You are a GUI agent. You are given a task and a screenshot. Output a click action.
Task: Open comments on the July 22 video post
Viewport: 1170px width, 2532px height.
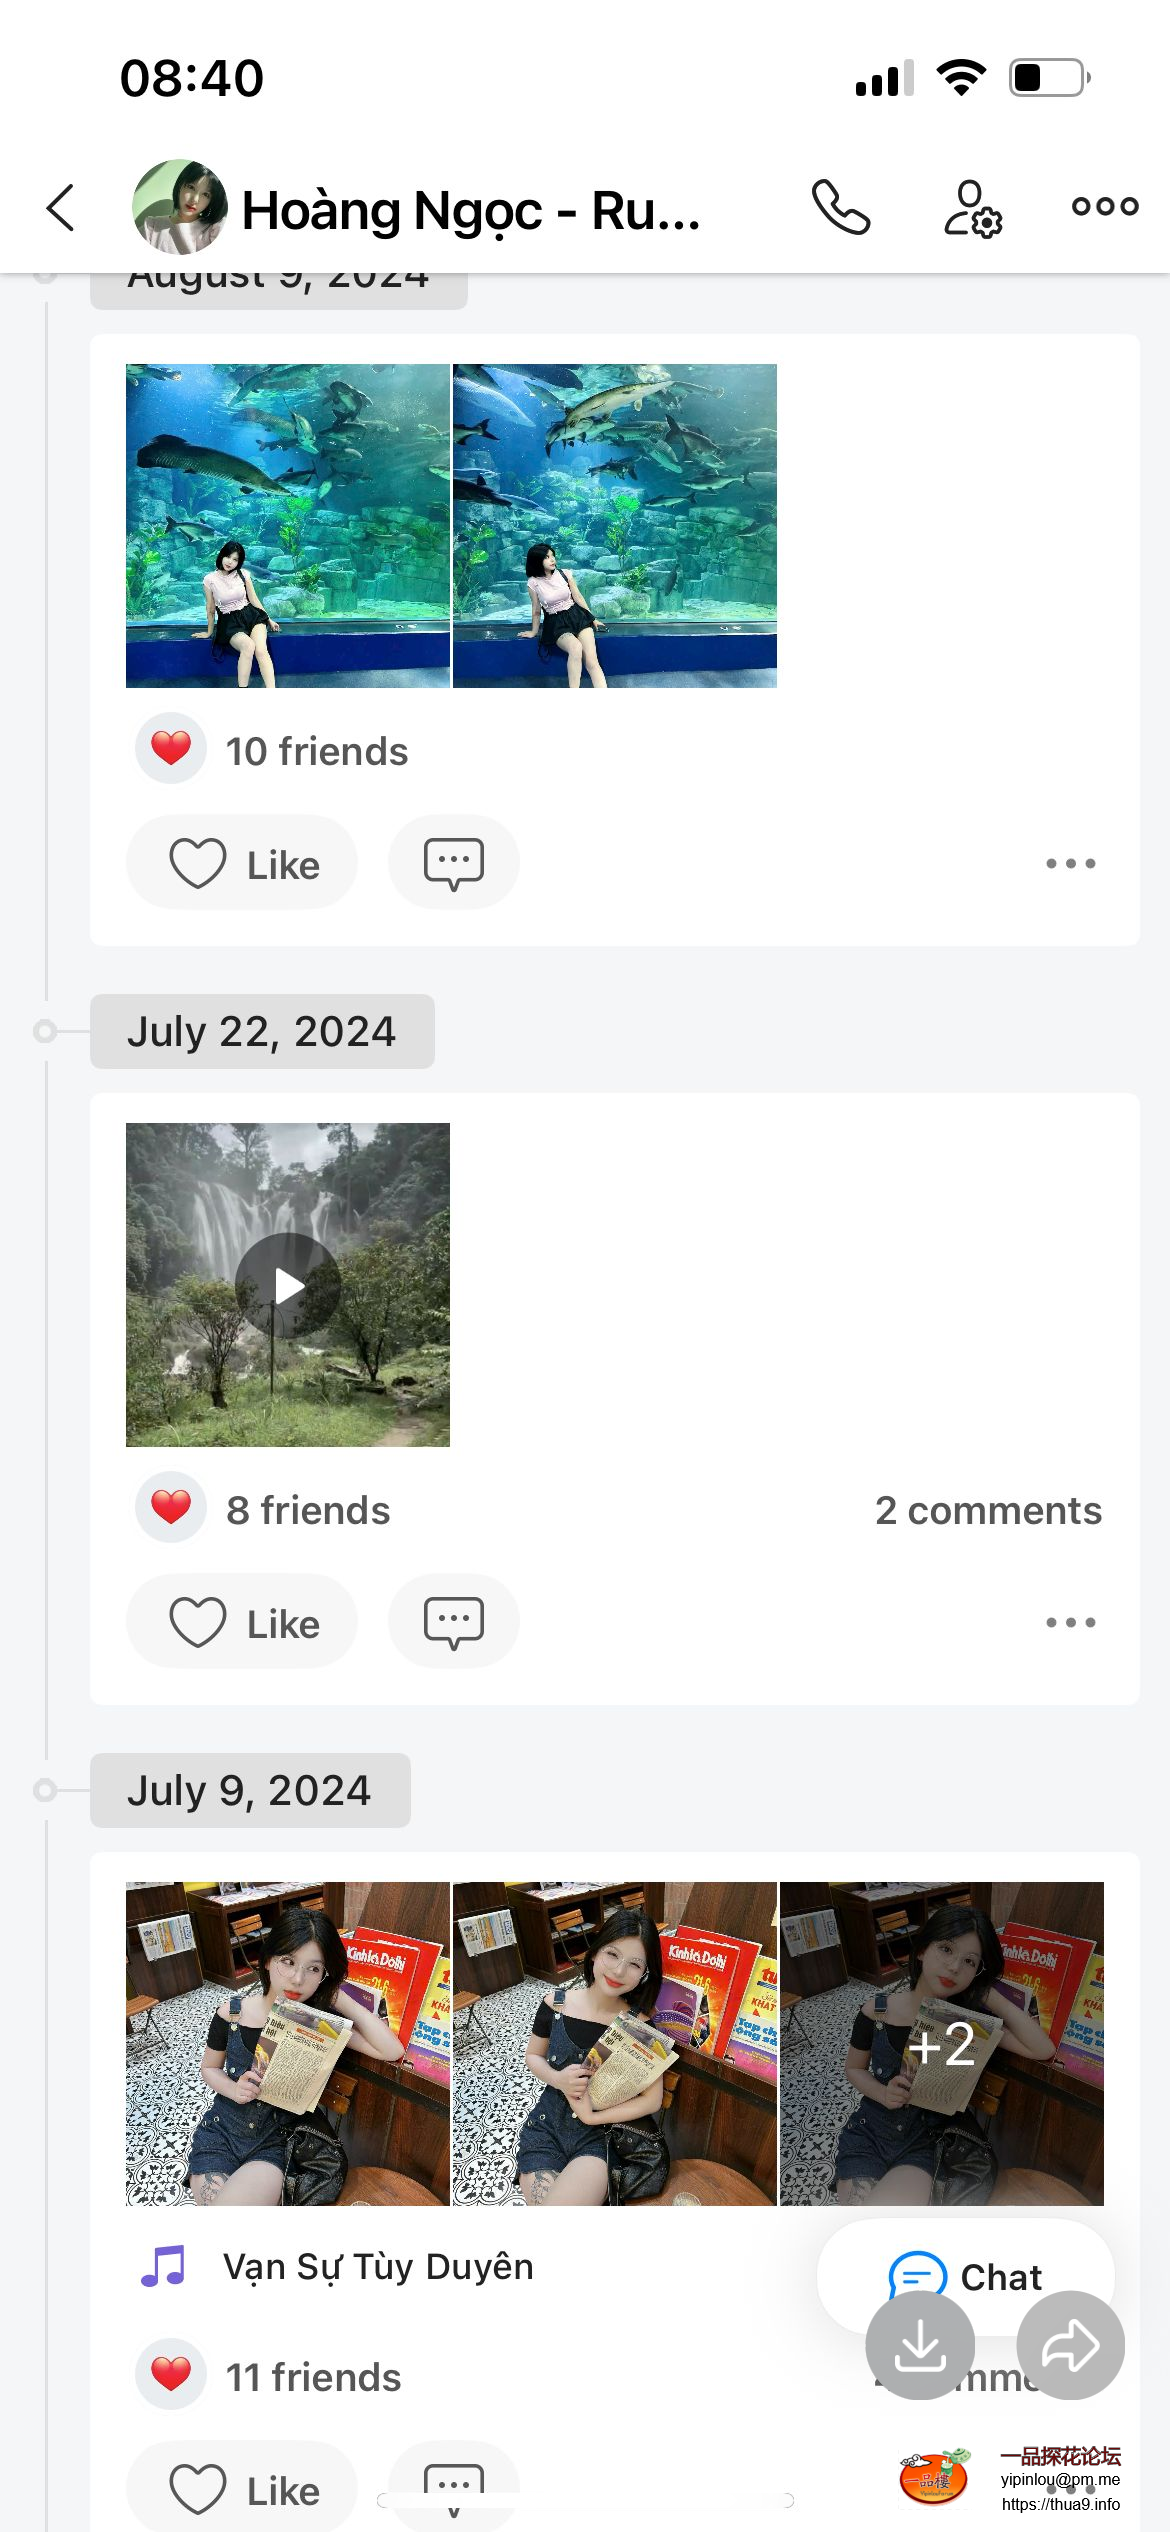click(453, 1622)
